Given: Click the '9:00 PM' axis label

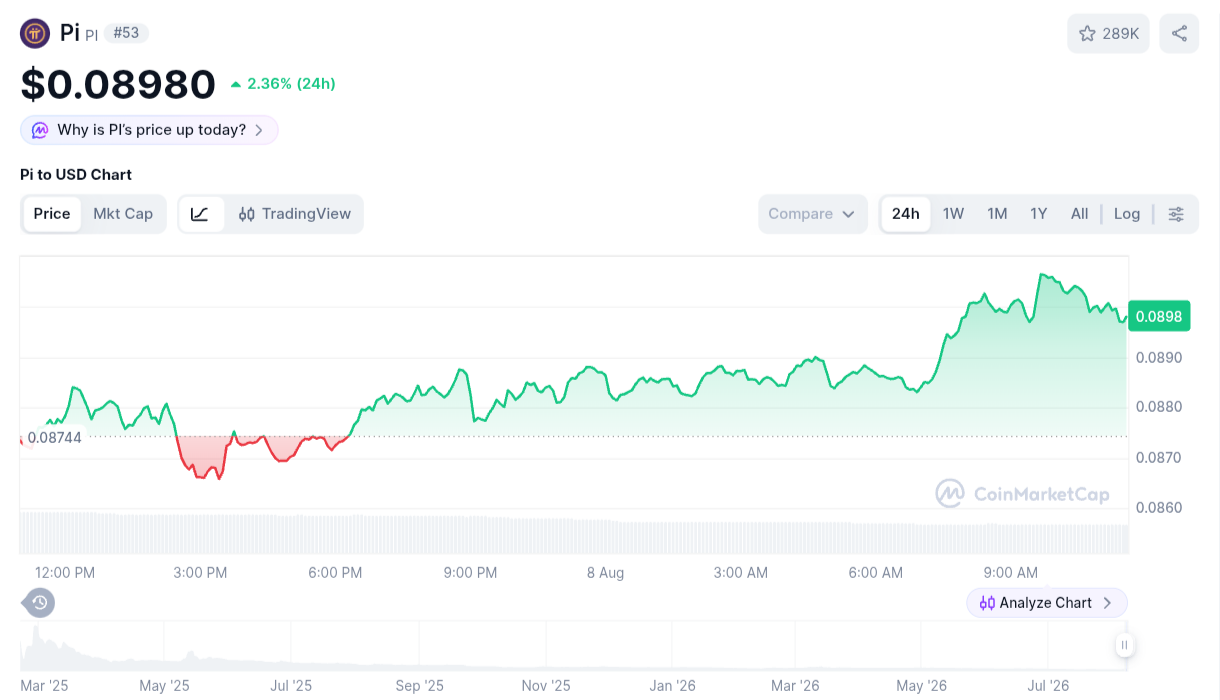Looking at the screenshot, I should point(470,573).
